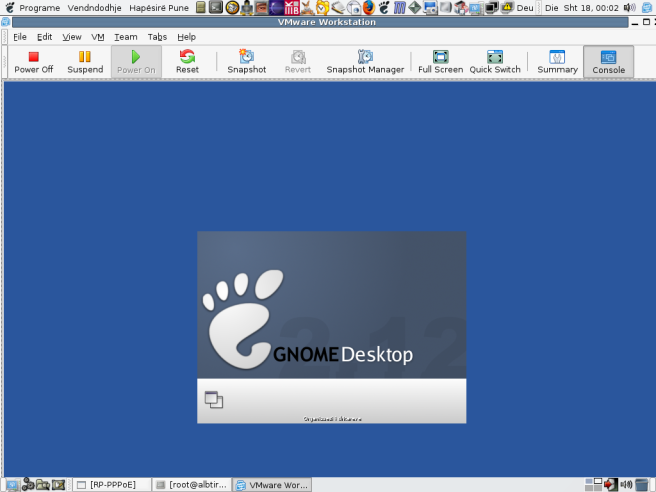This screenshot has width=656, height=492.
Task: Click the bottom panel volume icon
Action: tap(626, 484)
